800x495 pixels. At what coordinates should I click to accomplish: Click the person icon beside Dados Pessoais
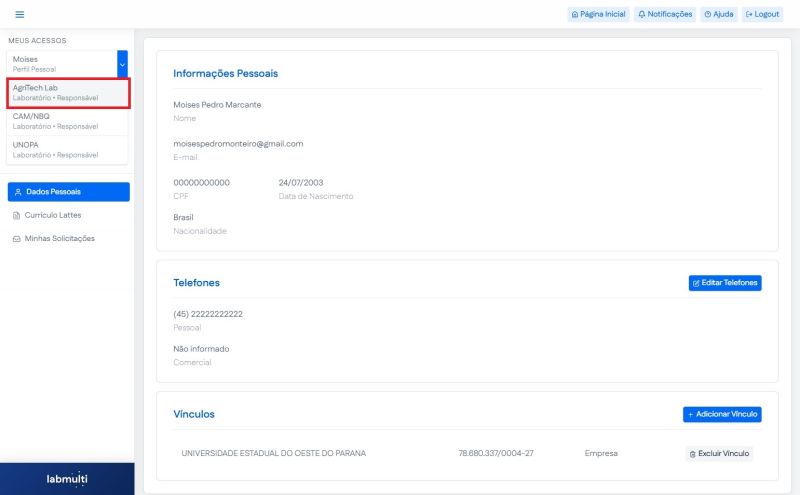tap(18, 191)
